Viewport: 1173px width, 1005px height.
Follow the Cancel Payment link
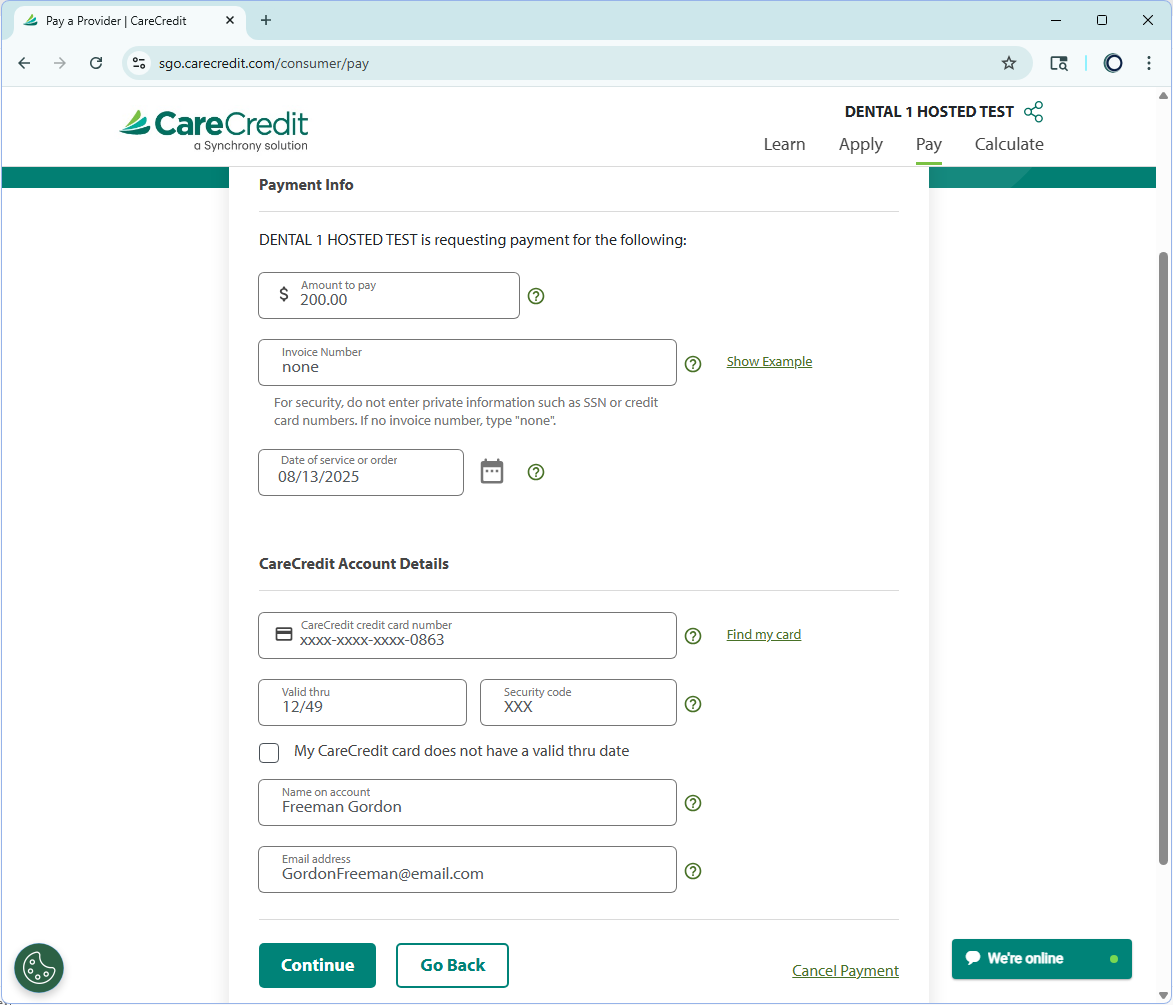(845, 971)
